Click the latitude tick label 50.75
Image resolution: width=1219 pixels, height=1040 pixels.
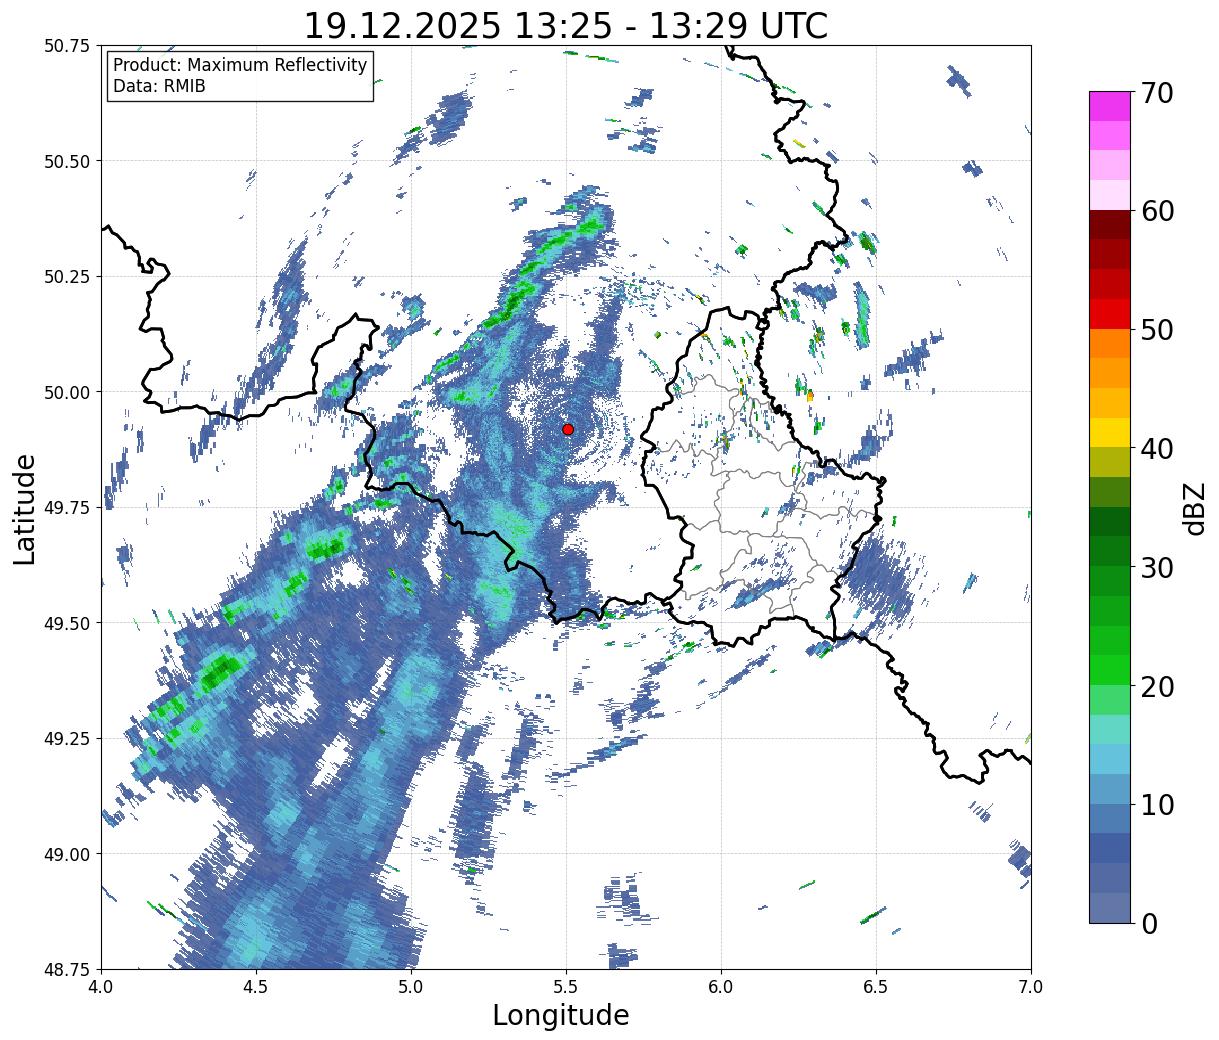67,46
